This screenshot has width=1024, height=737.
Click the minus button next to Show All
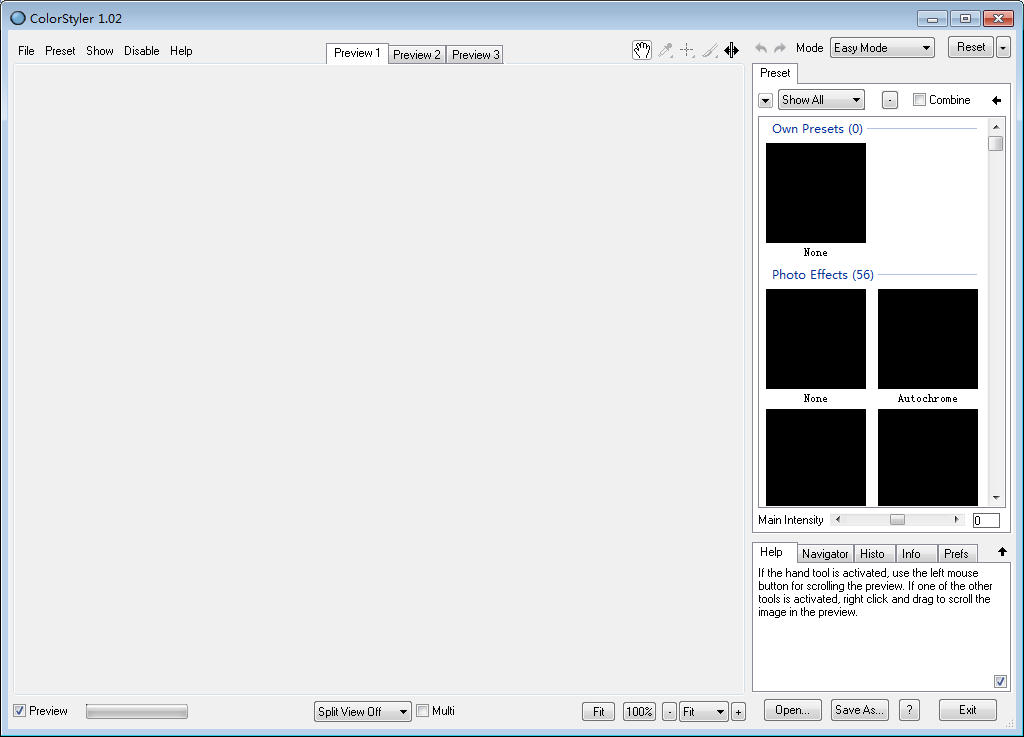point(889,100)
